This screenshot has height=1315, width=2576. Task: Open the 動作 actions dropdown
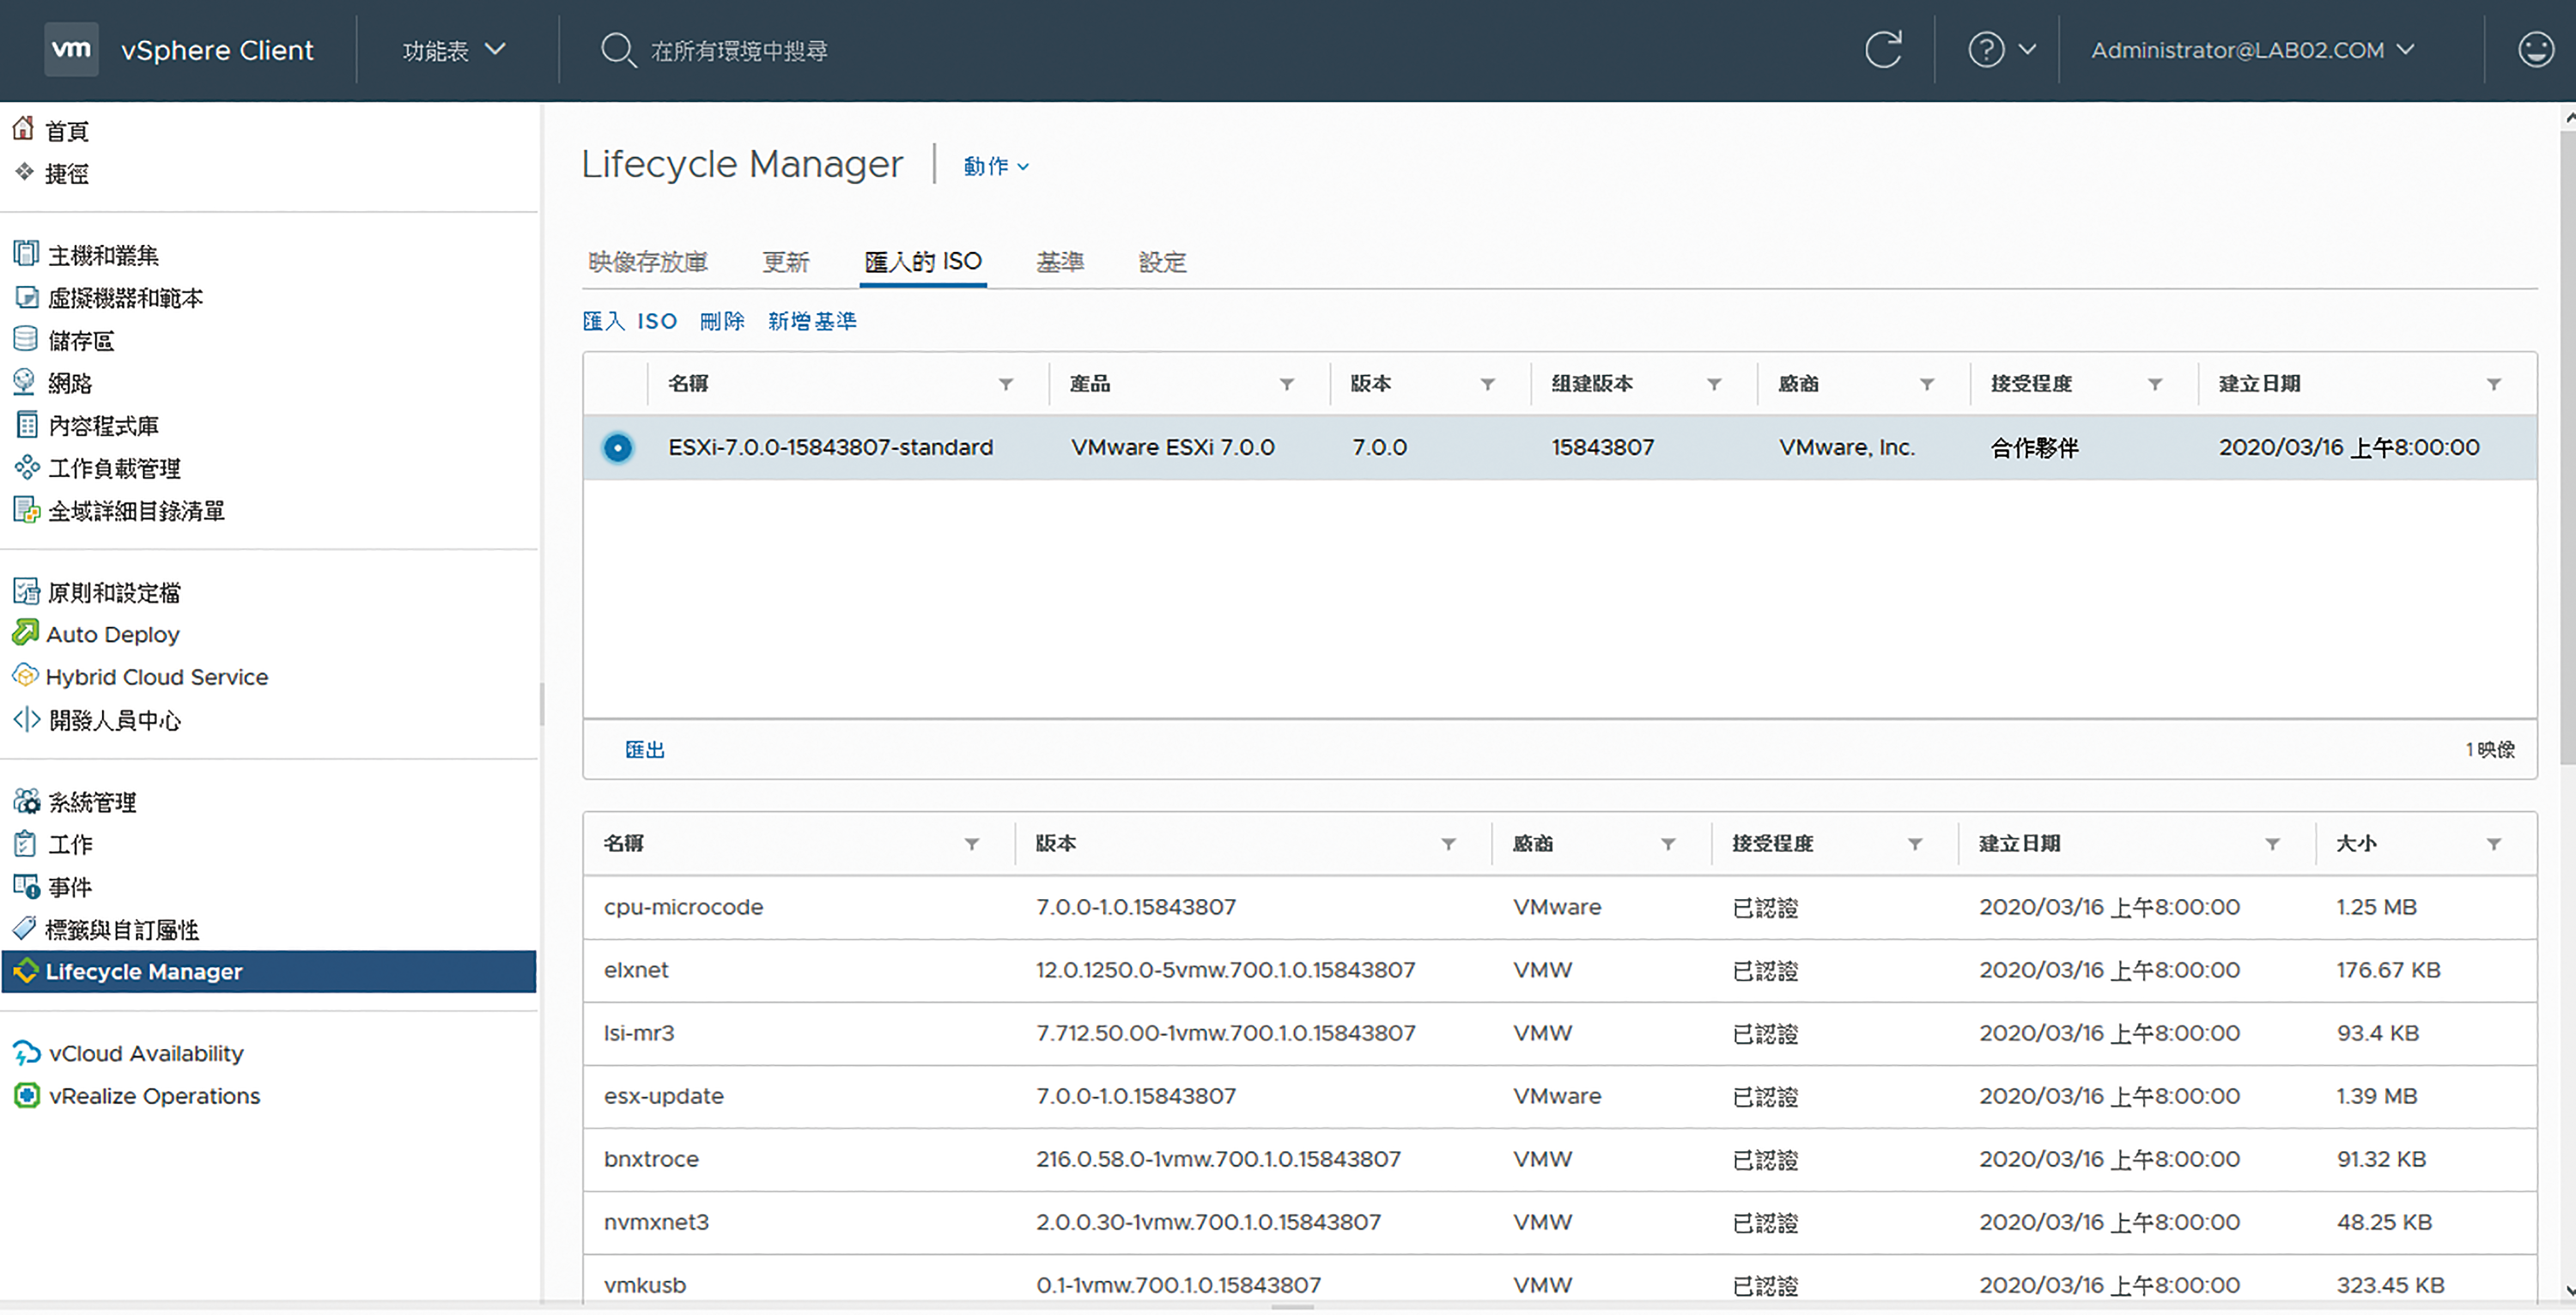(995, 166)
